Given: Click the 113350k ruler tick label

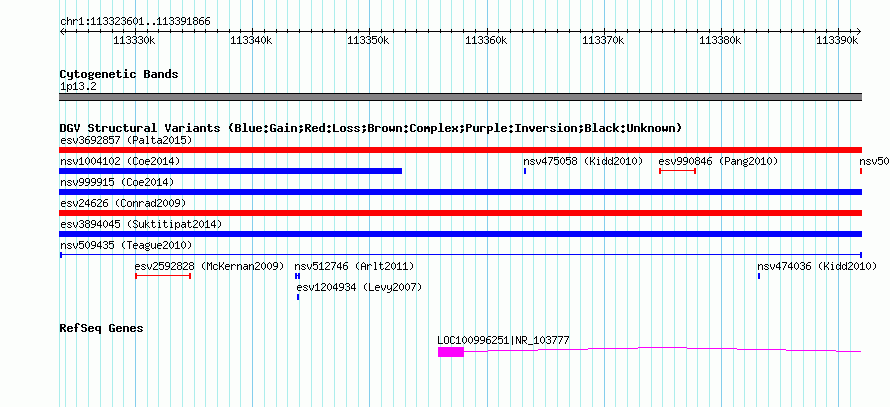Looking at the screenshot, I should pos(369,40).
